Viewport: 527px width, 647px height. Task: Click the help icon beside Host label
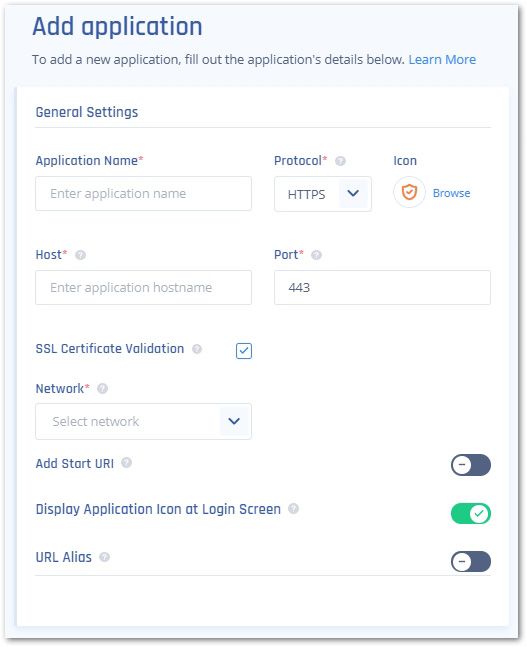80,255
